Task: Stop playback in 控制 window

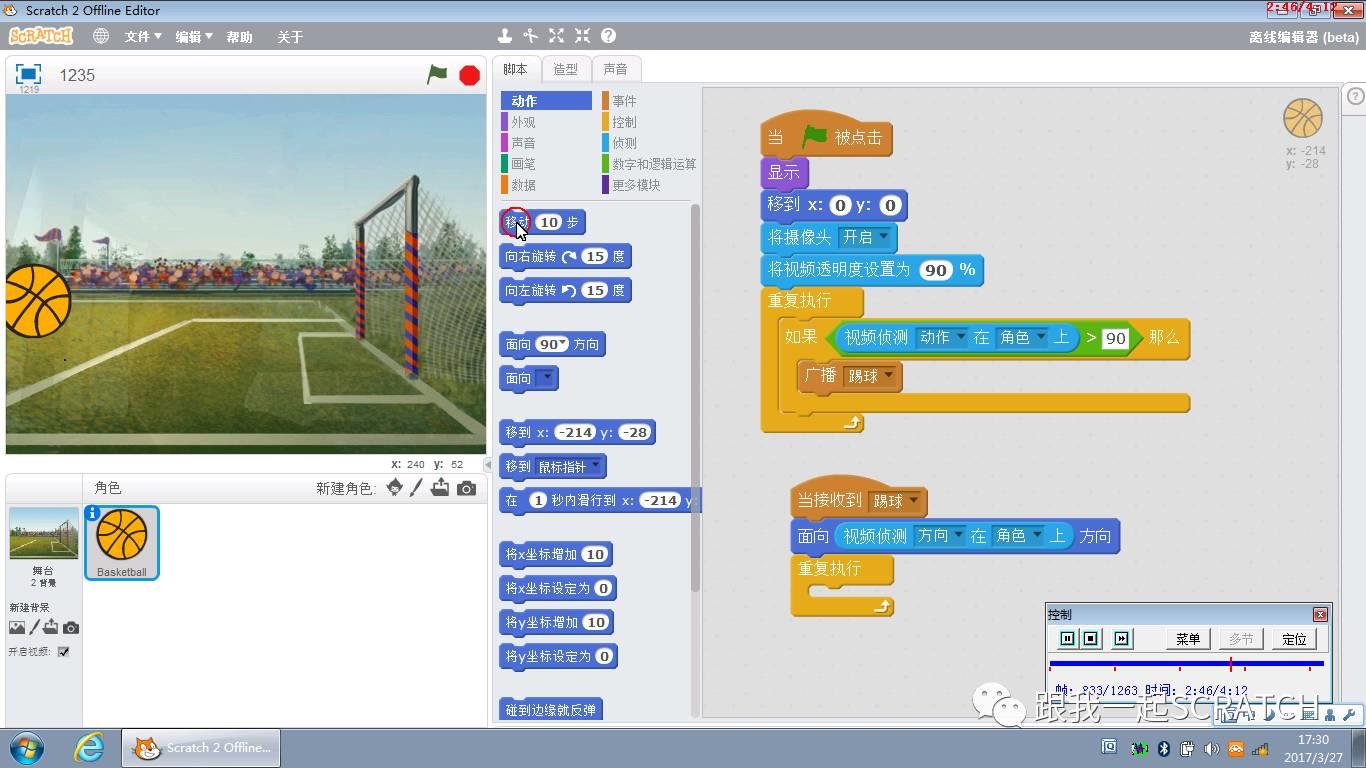Action: coord(1091,639)
